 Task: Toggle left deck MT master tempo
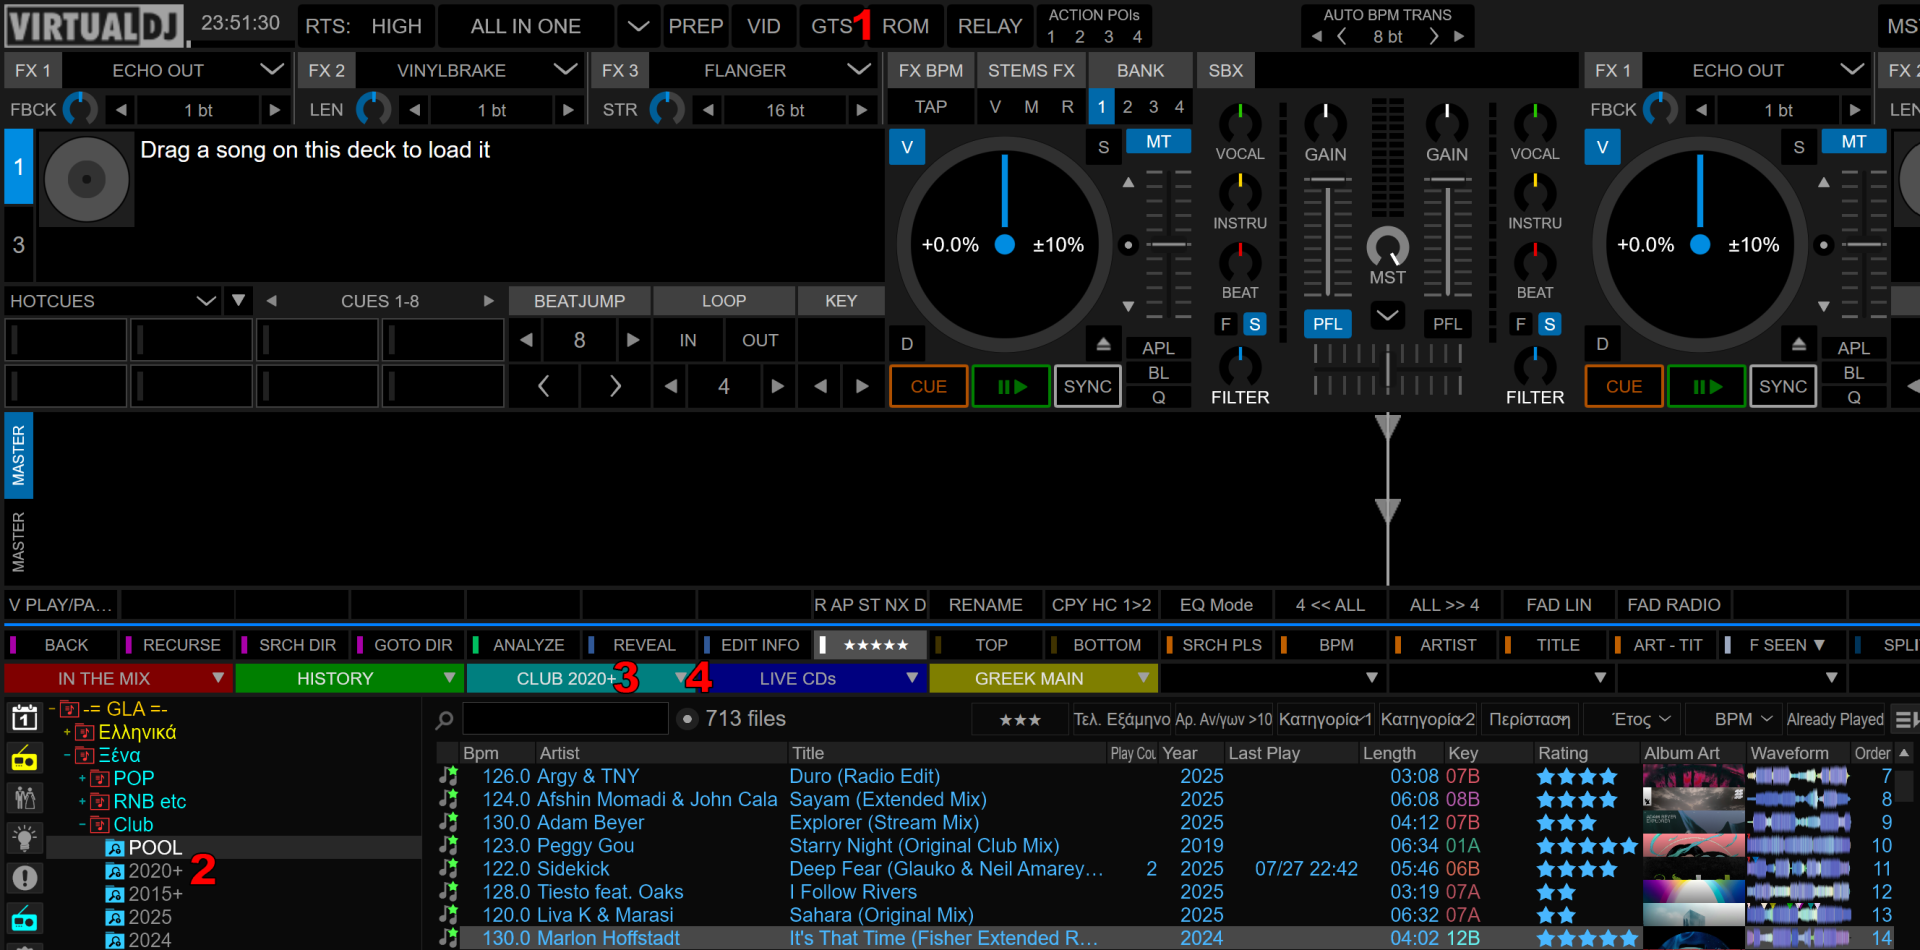pos(1158,142)
